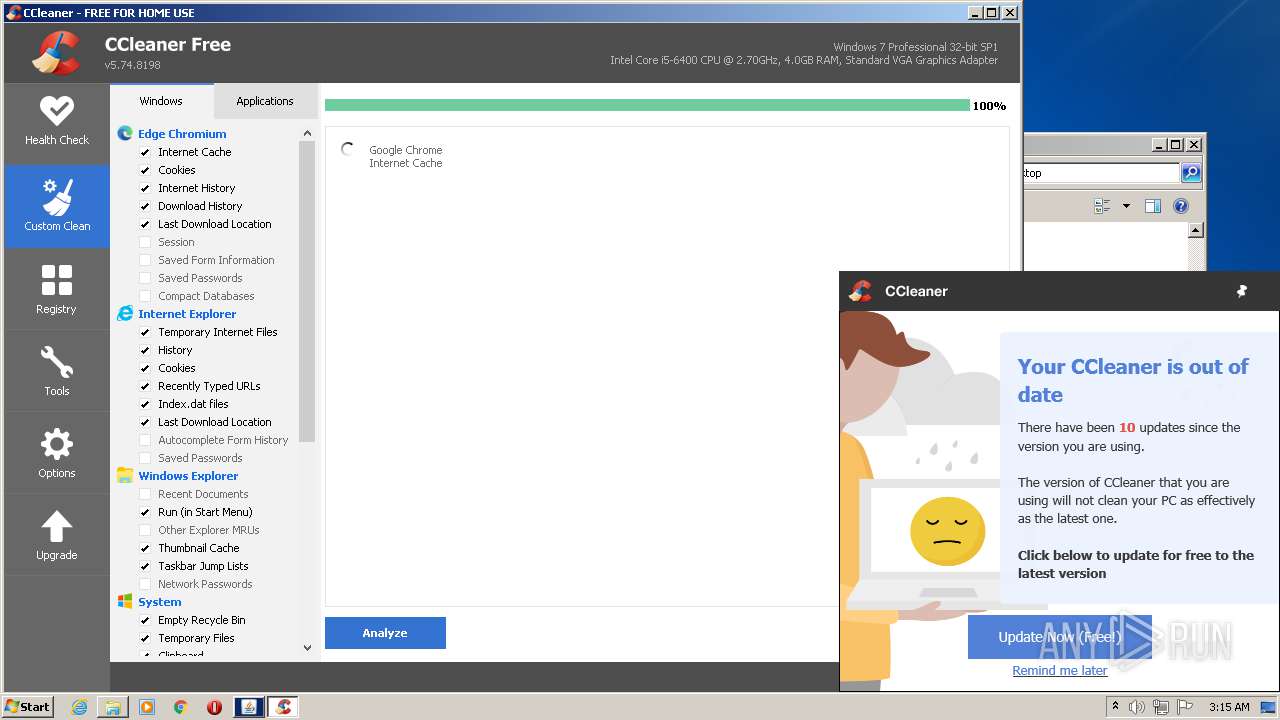
Task: Open Google Chrome from the taskbar
Action: click(x=180, y=707)
